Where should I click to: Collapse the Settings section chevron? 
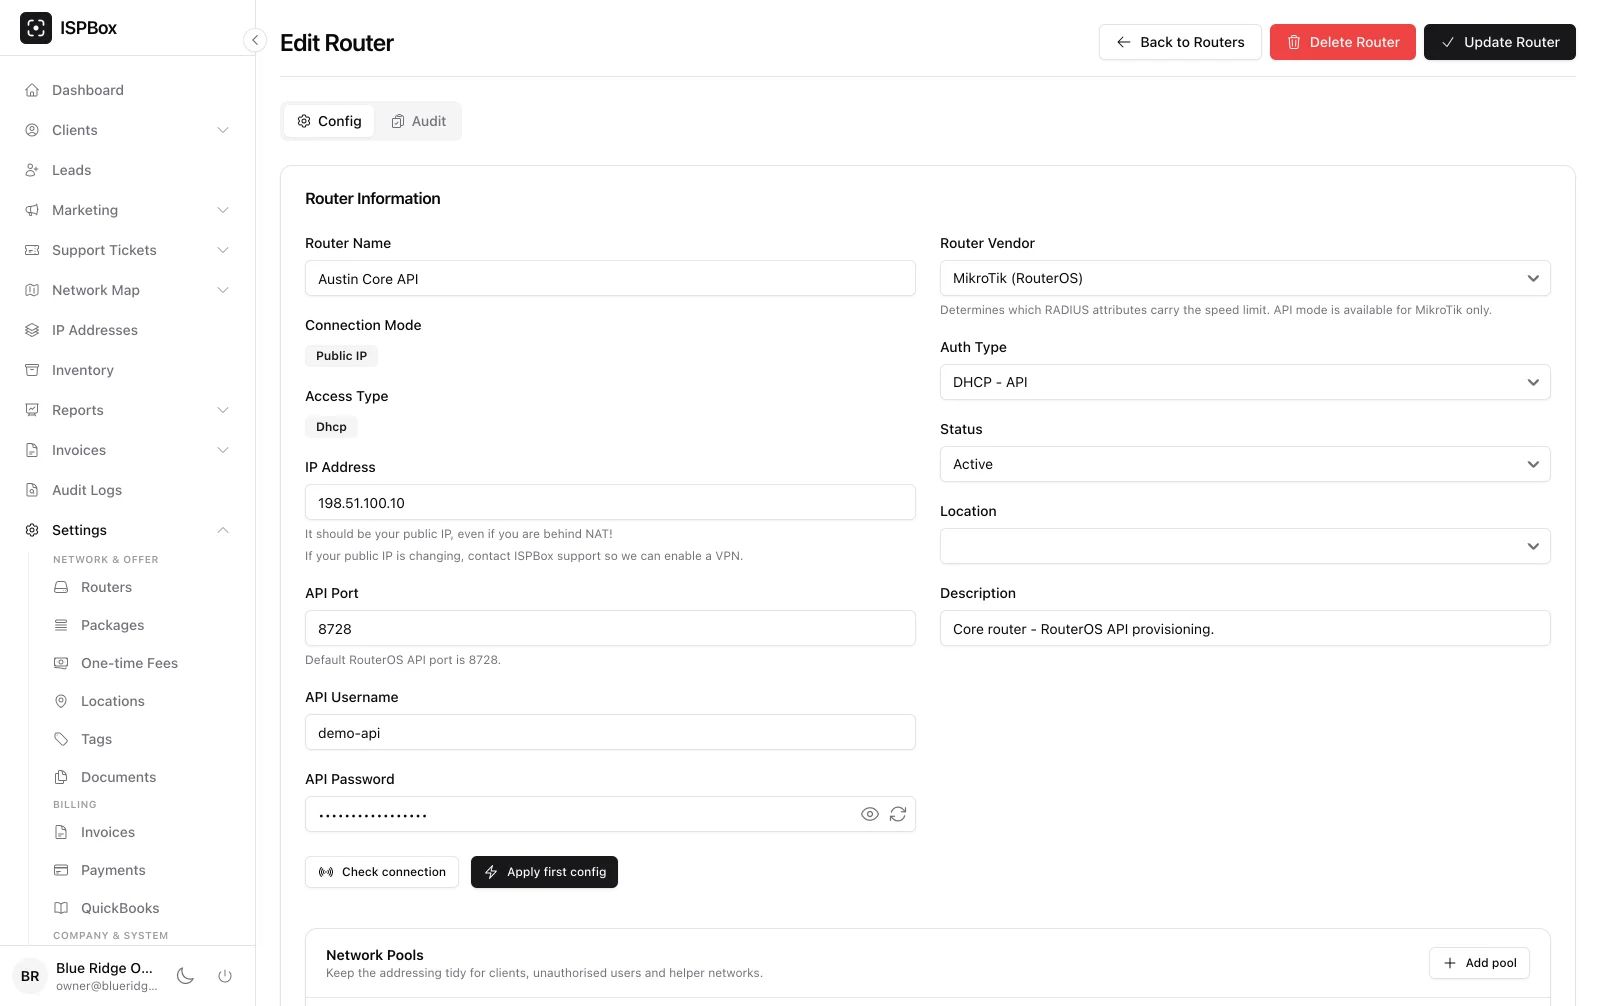coord(223,530)
